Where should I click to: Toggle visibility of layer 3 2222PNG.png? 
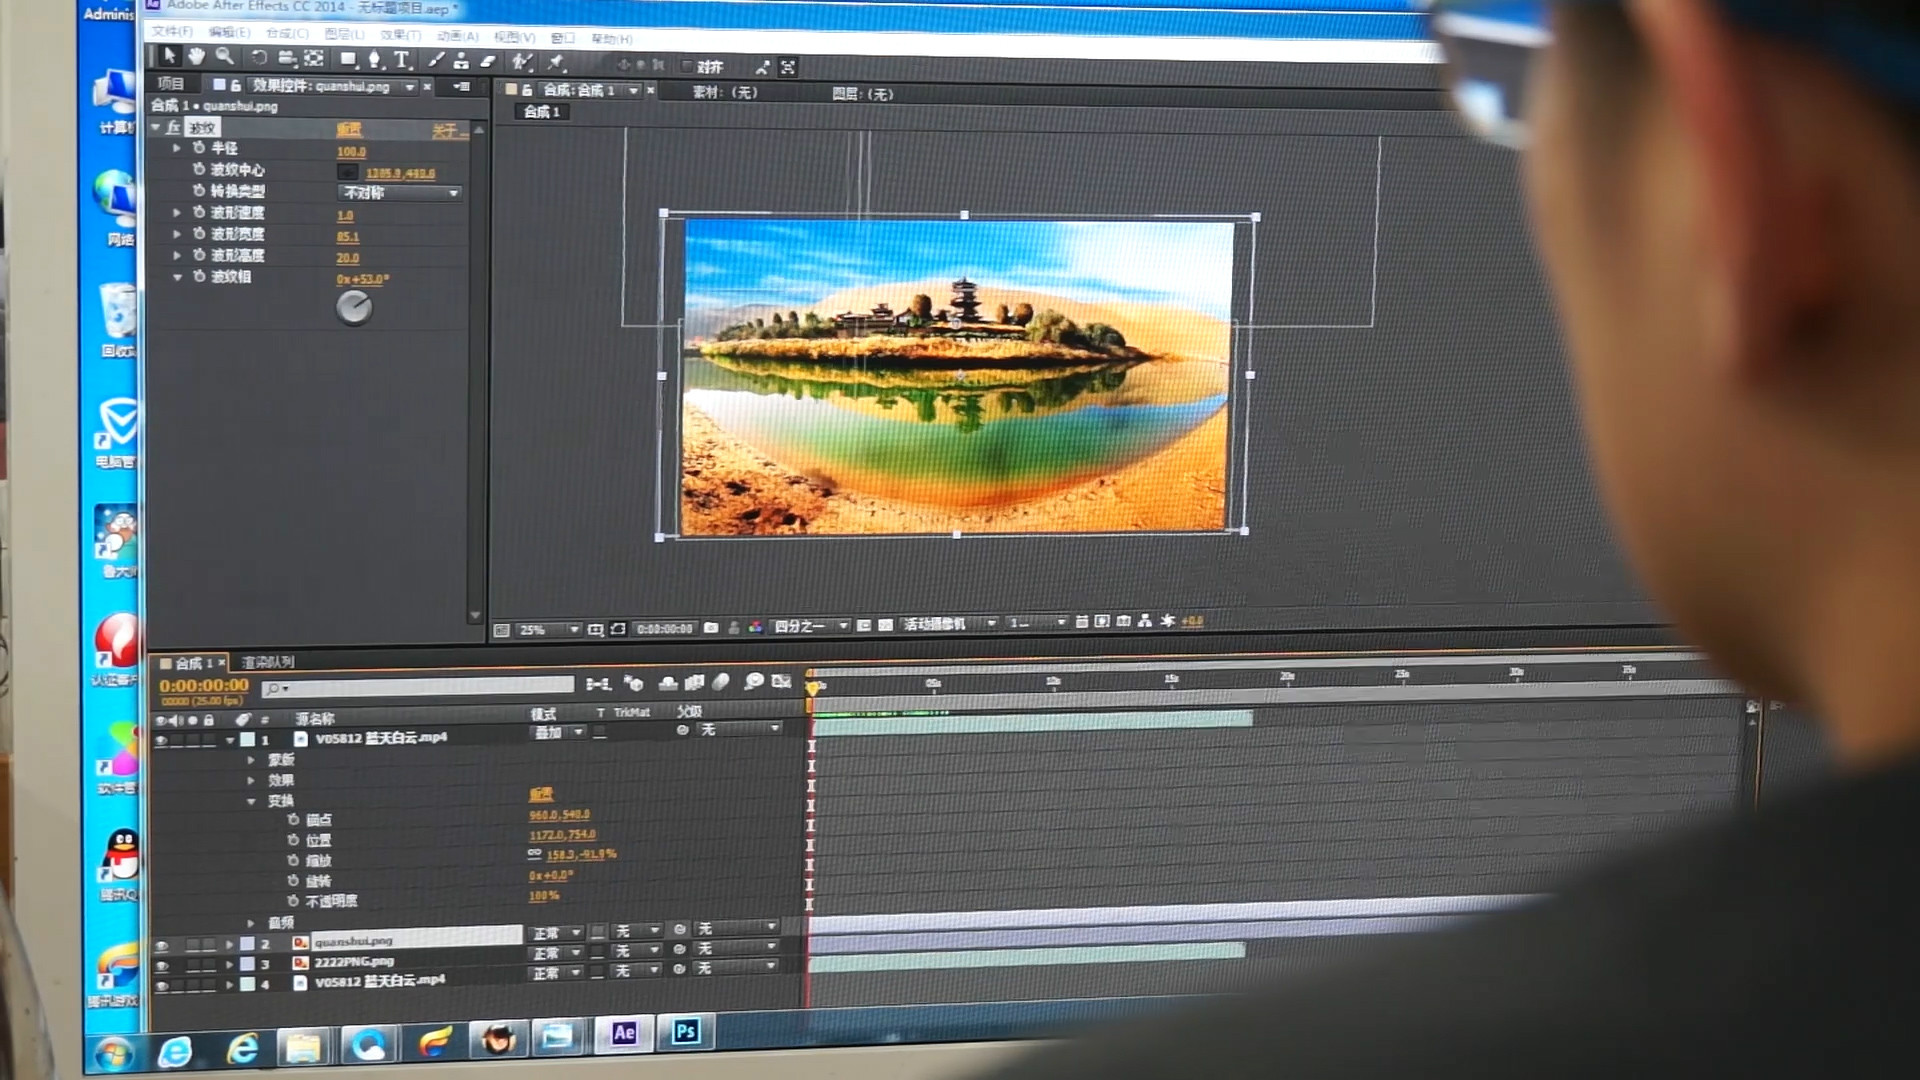pos(161,966)
